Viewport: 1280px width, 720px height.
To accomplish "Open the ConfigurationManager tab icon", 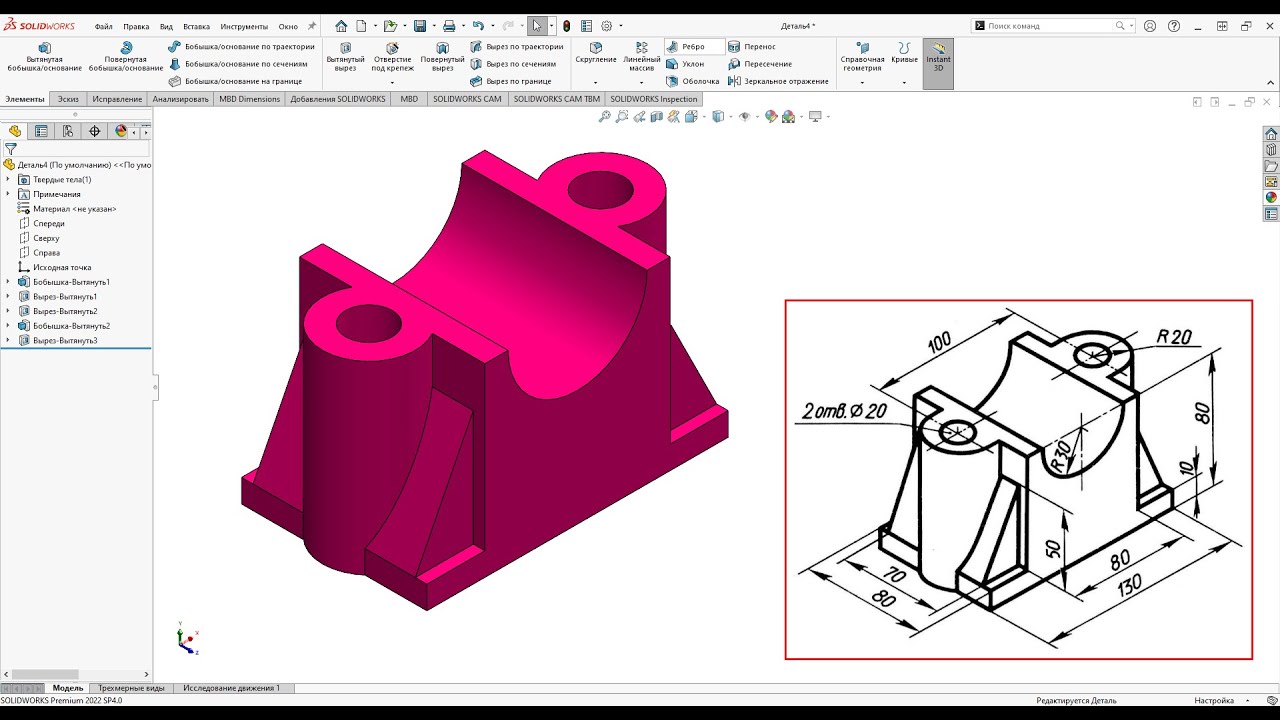I will (68, 131).
